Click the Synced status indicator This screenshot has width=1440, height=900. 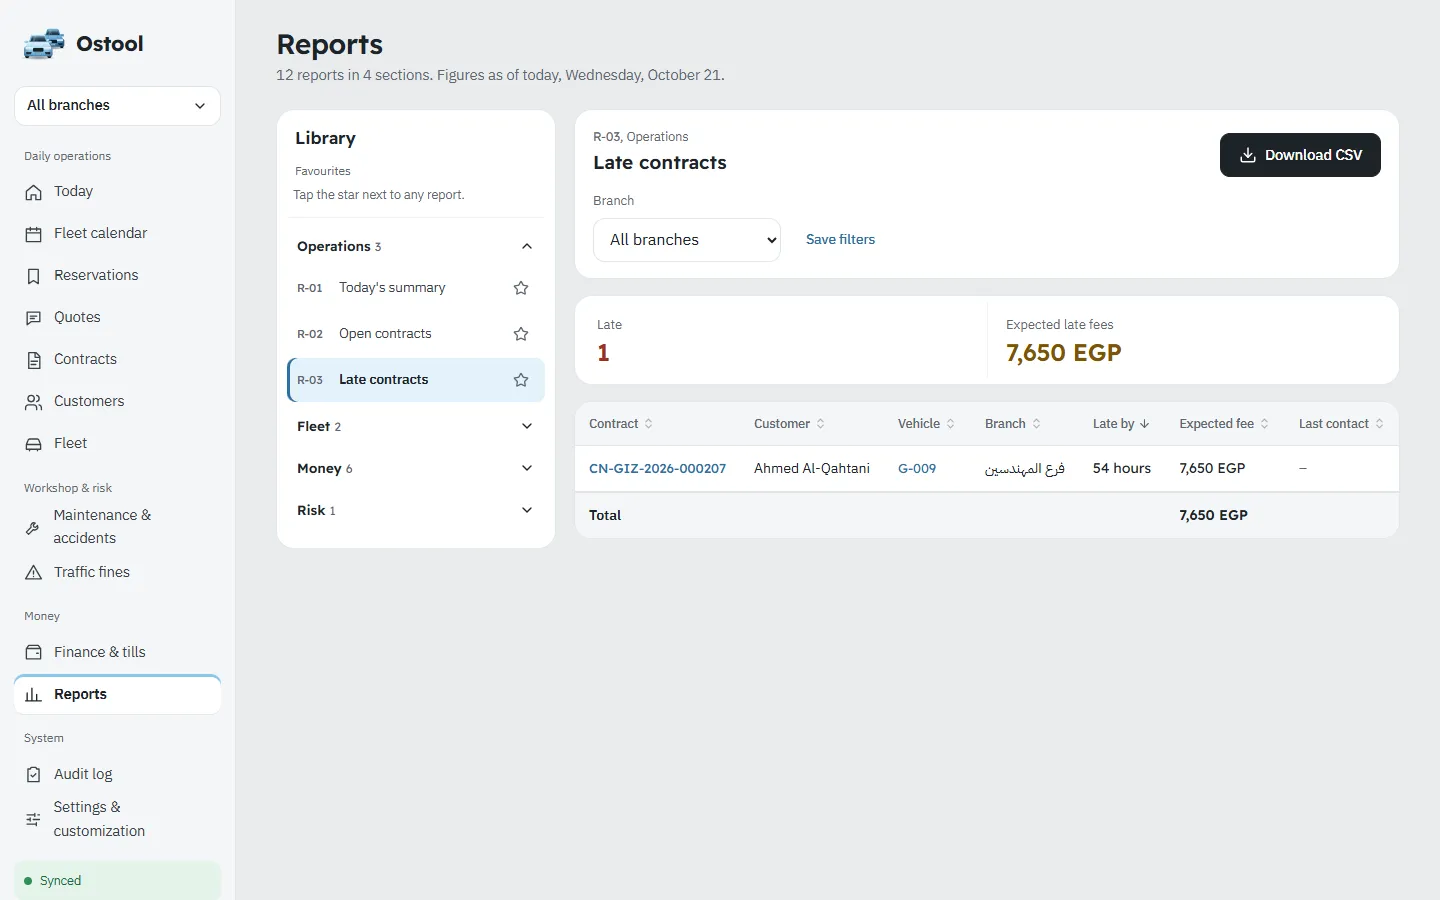pos(117,881)
